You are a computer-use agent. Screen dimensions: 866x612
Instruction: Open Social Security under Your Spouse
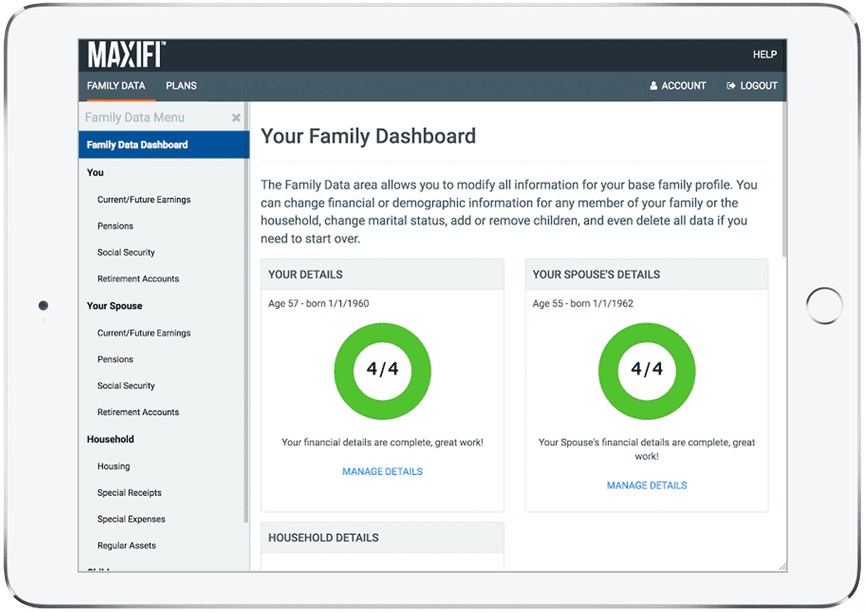(126, 386)
